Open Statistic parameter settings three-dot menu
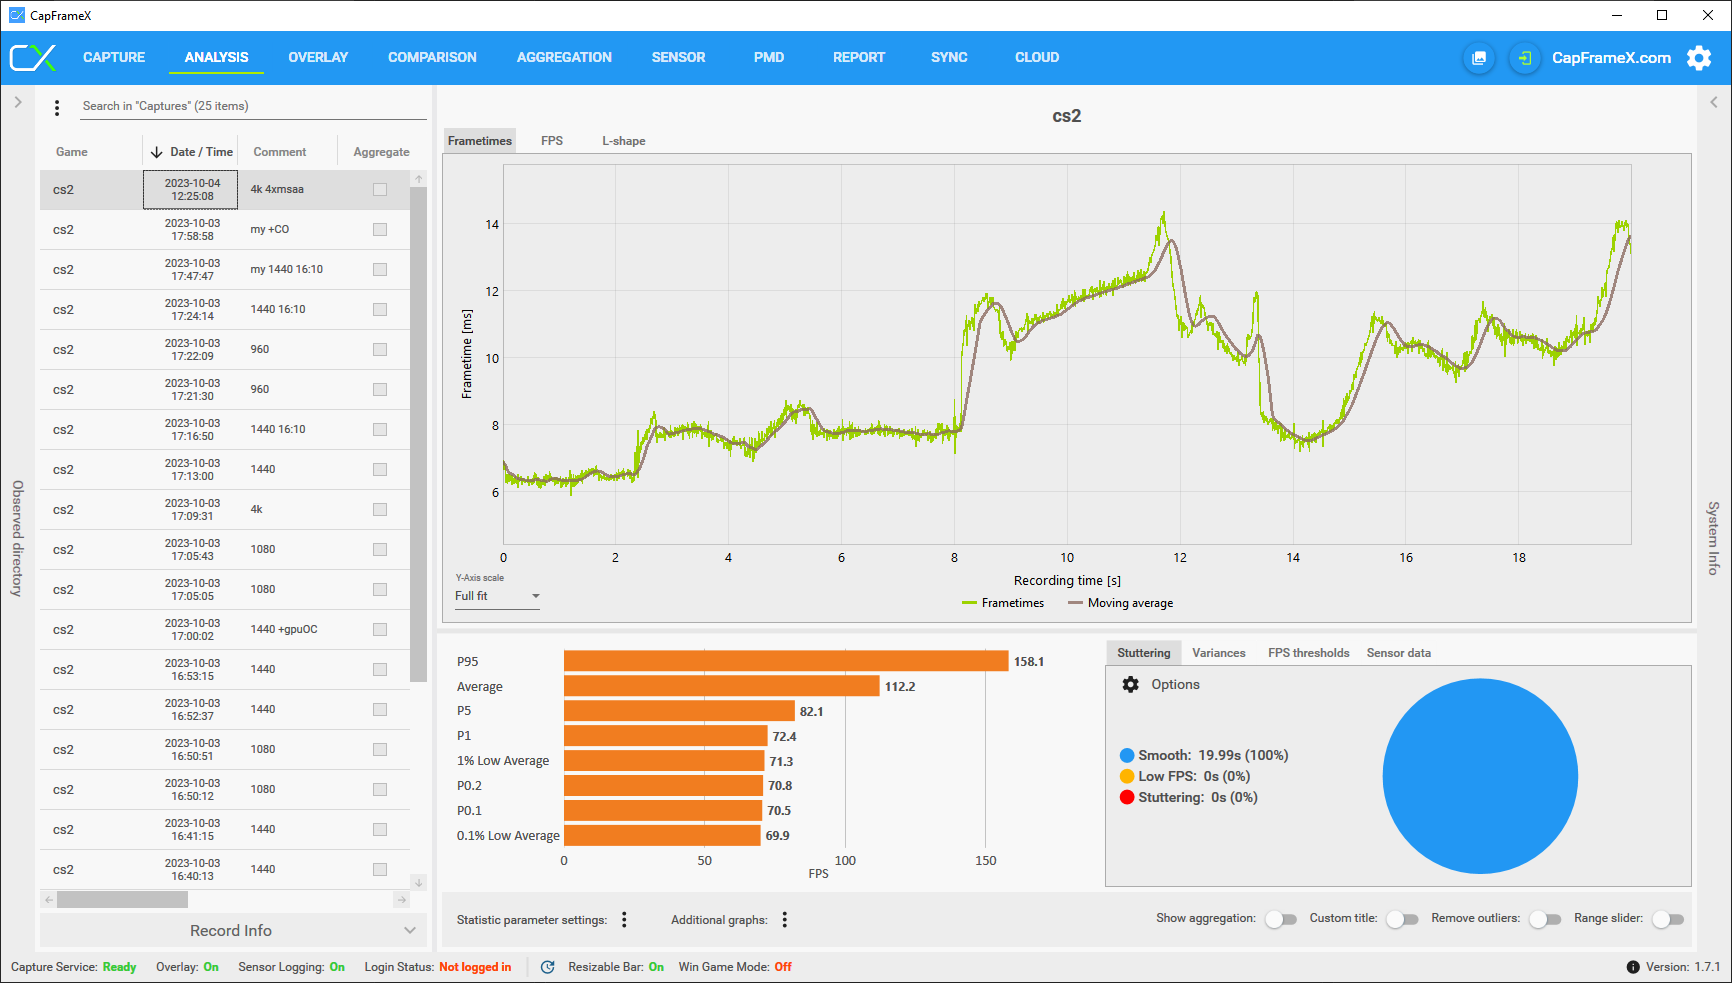1732x983 pixels. click(624, 920)
